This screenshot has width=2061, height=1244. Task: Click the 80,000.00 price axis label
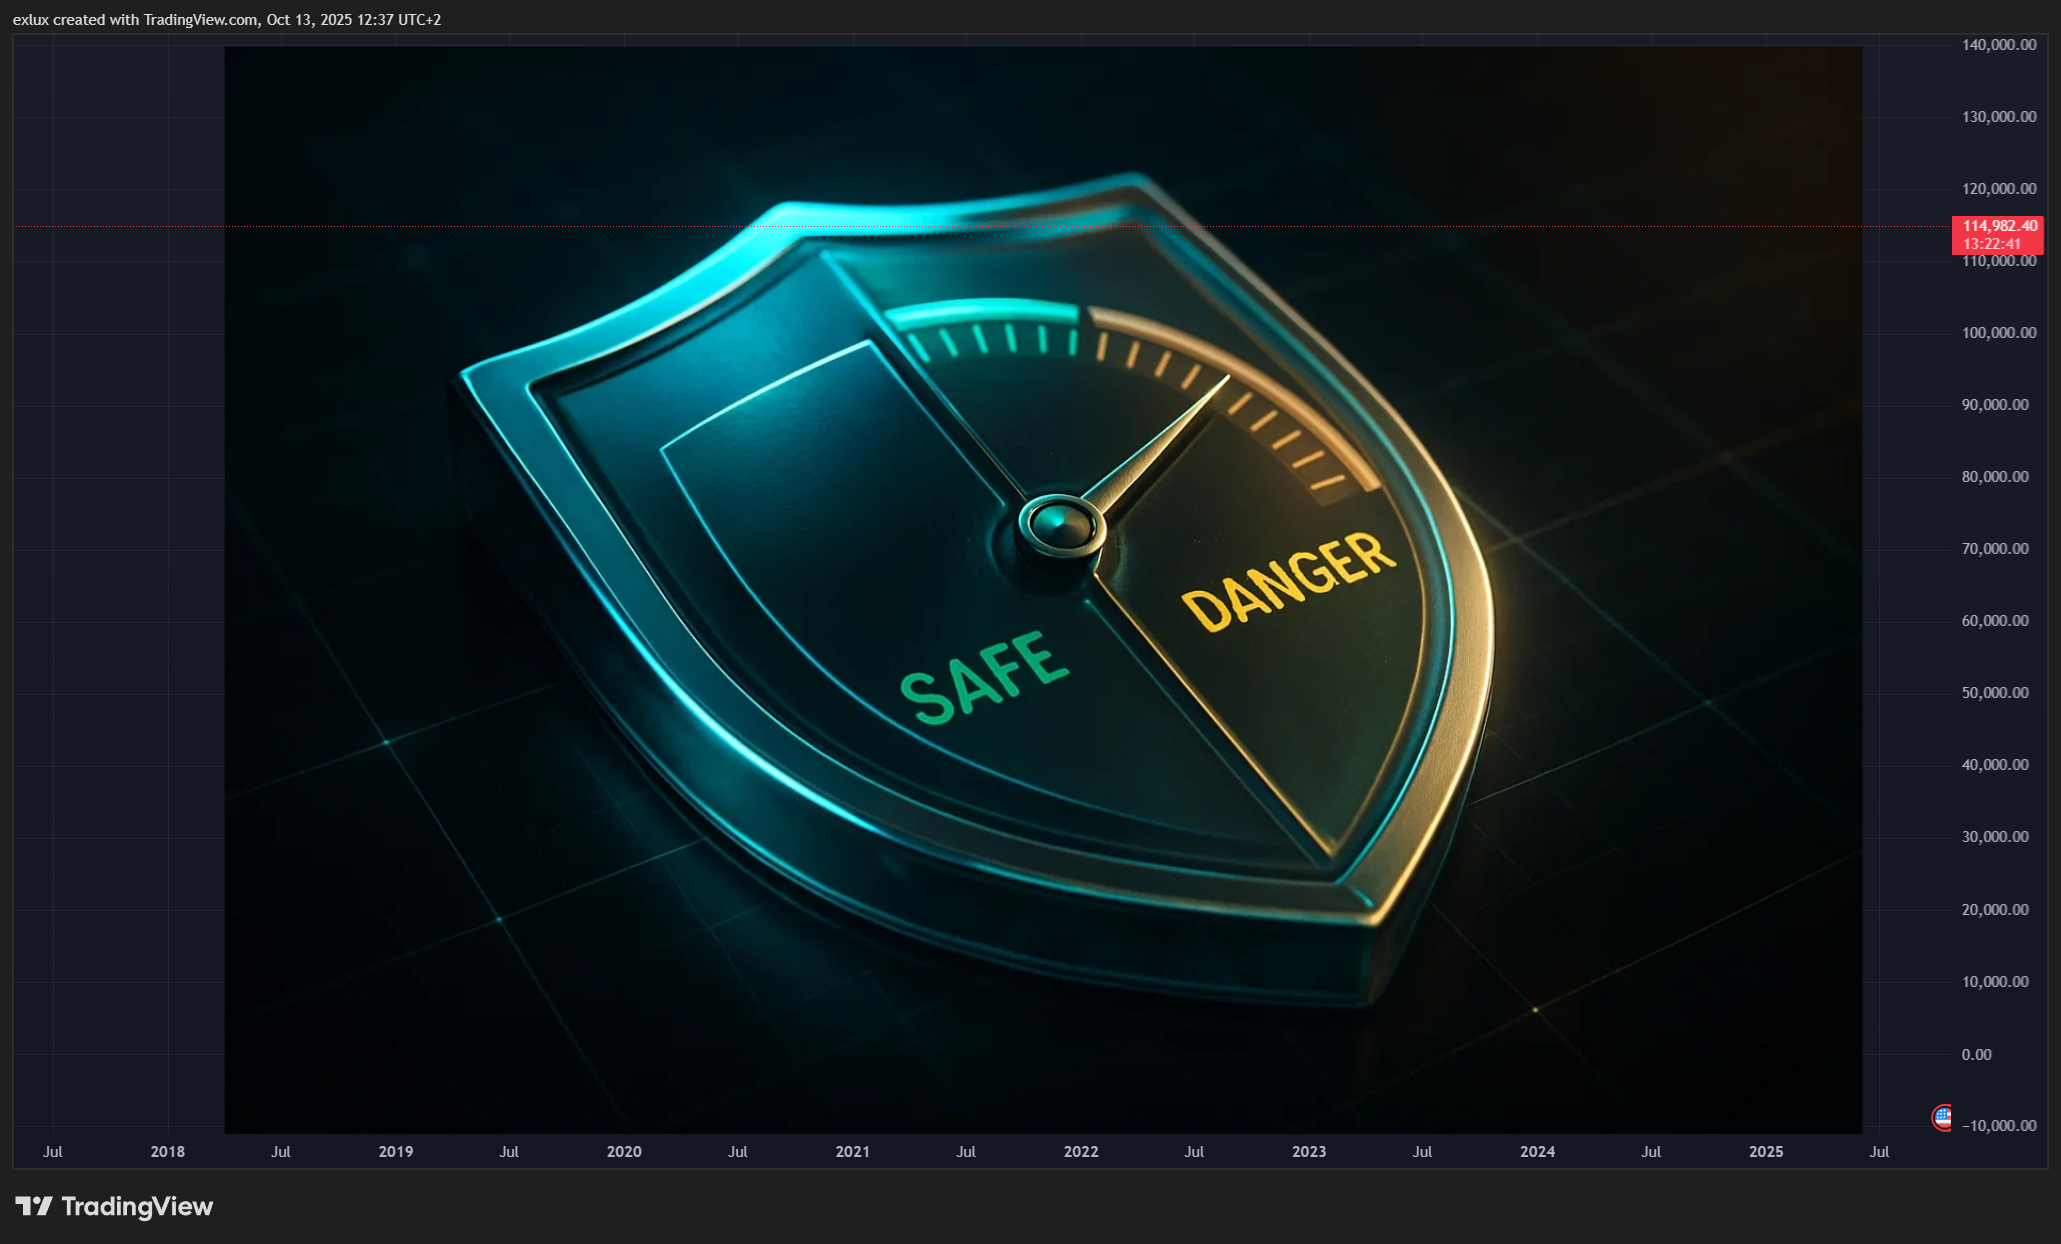[x=1995, y=476]
